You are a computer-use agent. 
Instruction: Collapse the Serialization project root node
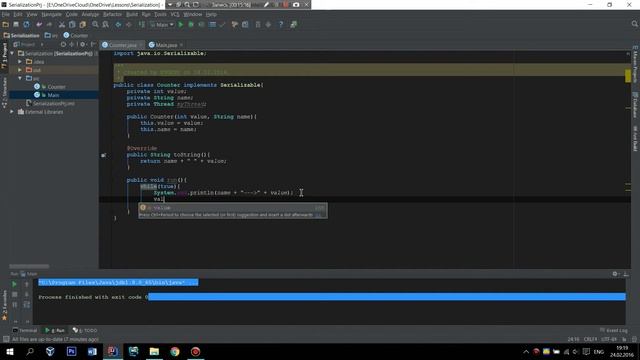pos(12,53)
